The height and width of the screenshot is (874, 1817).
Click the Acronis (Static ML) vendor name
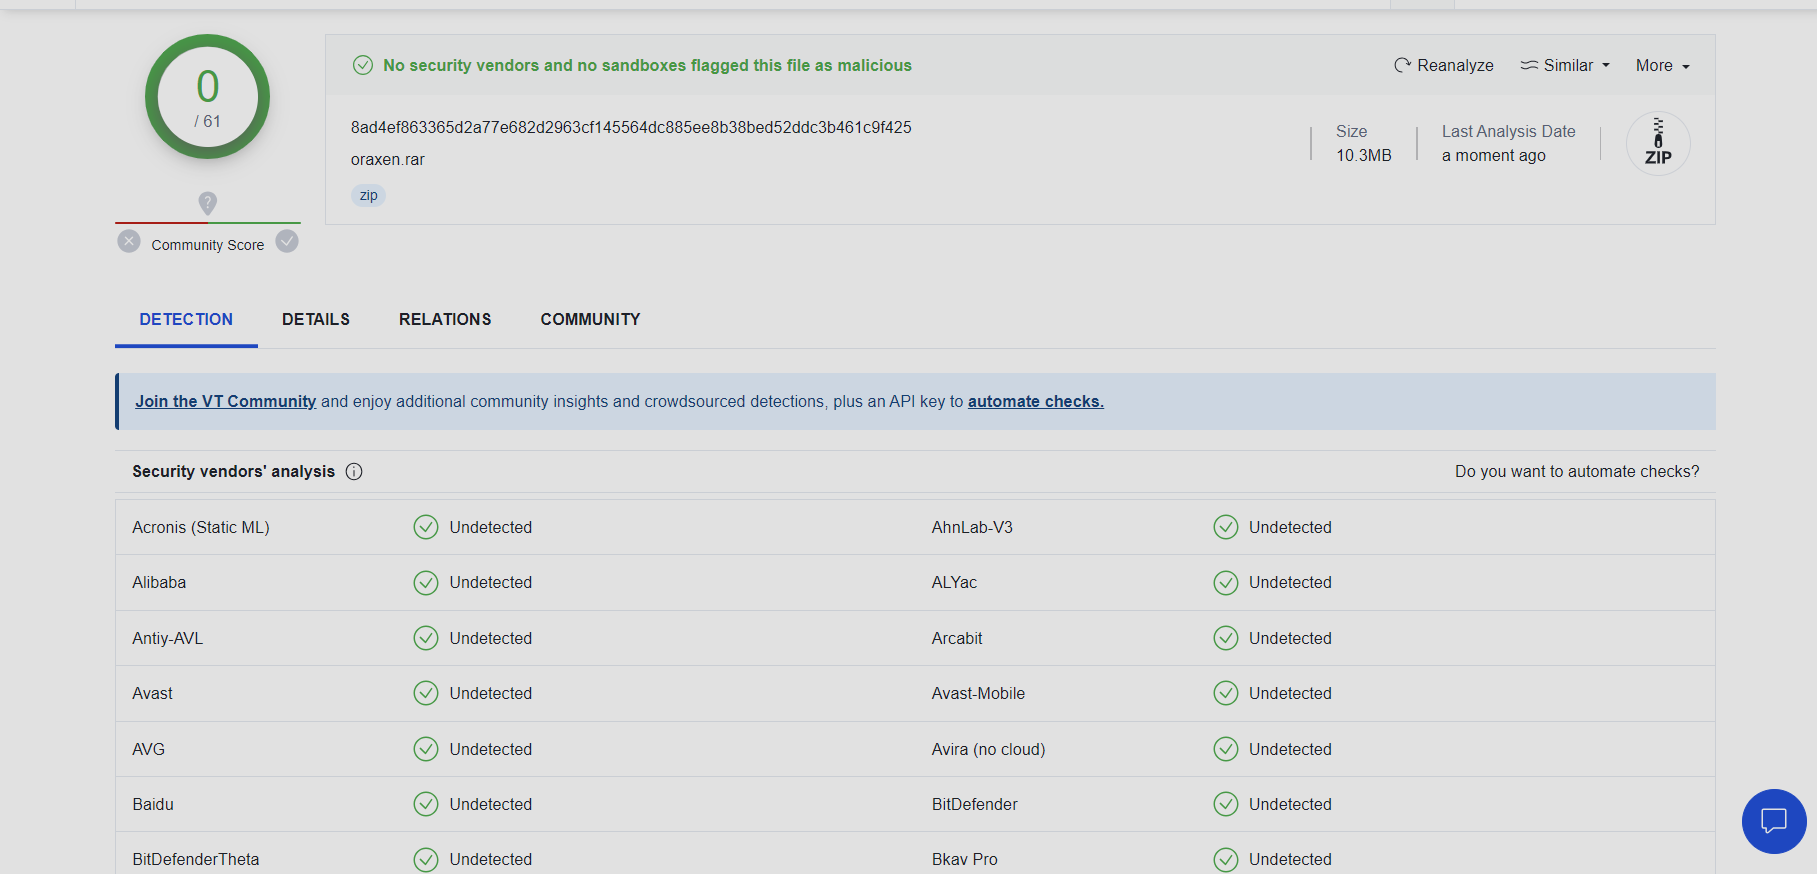click(201, 527)
